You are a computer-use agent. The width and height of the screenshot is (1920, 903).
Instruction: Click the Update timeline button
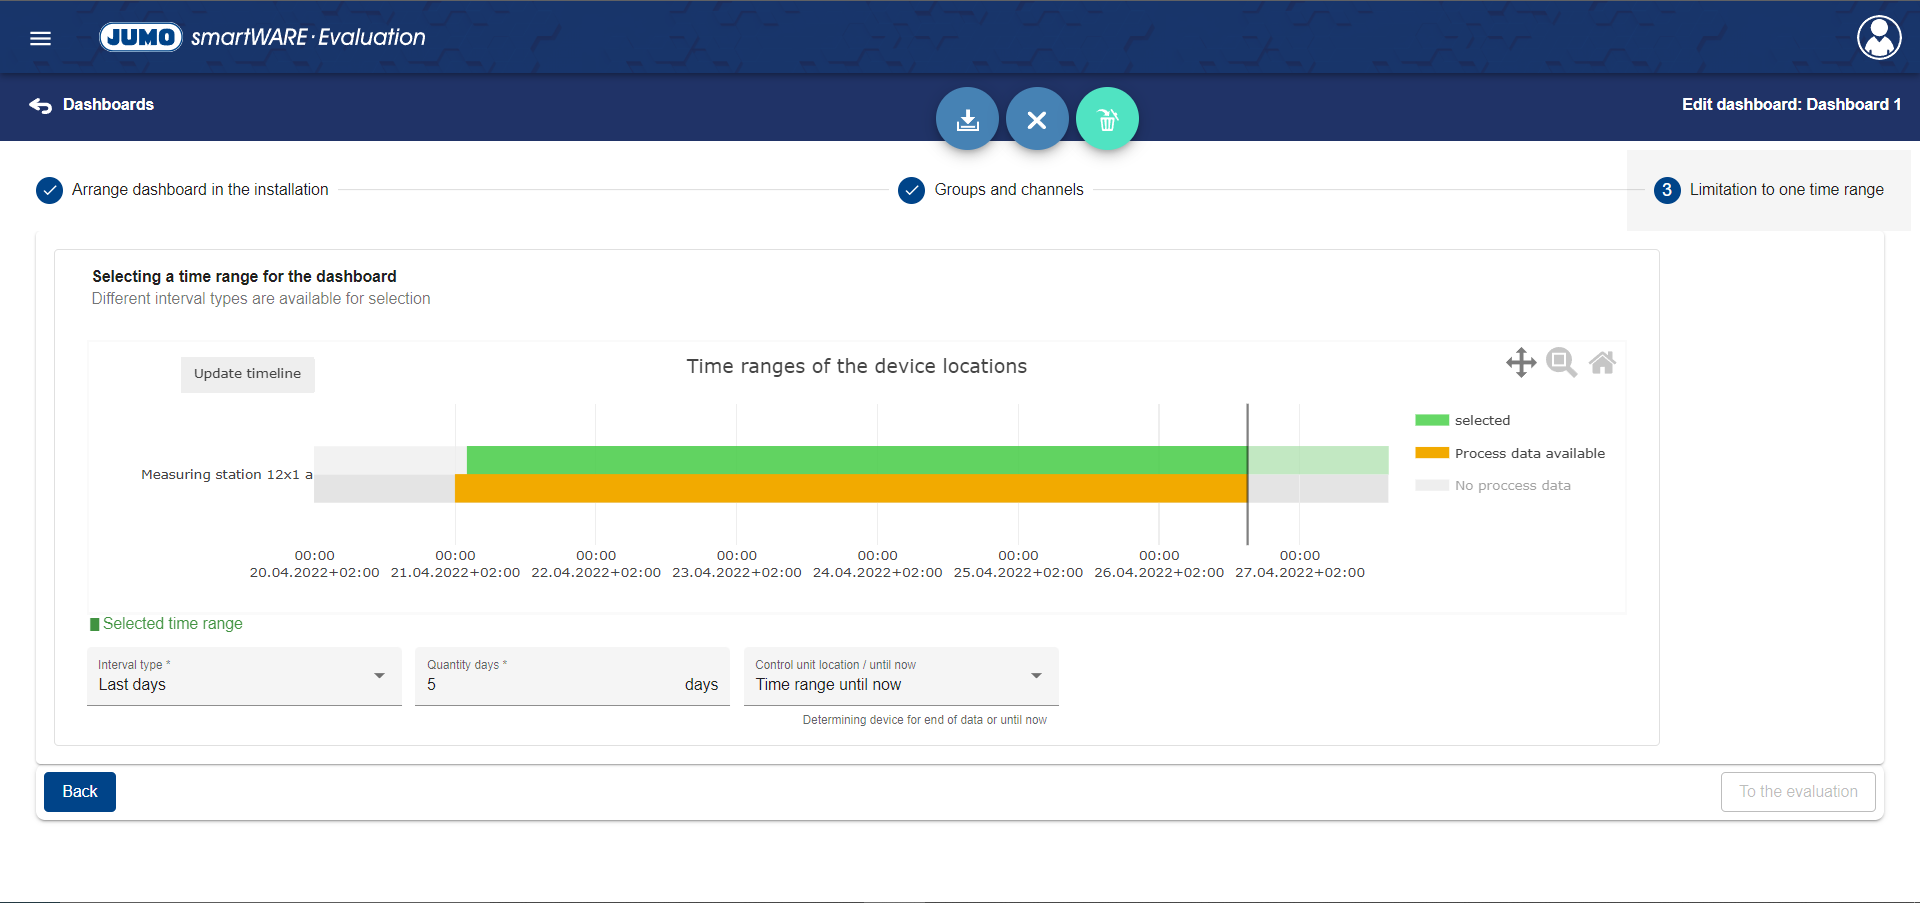coord(247,374)
